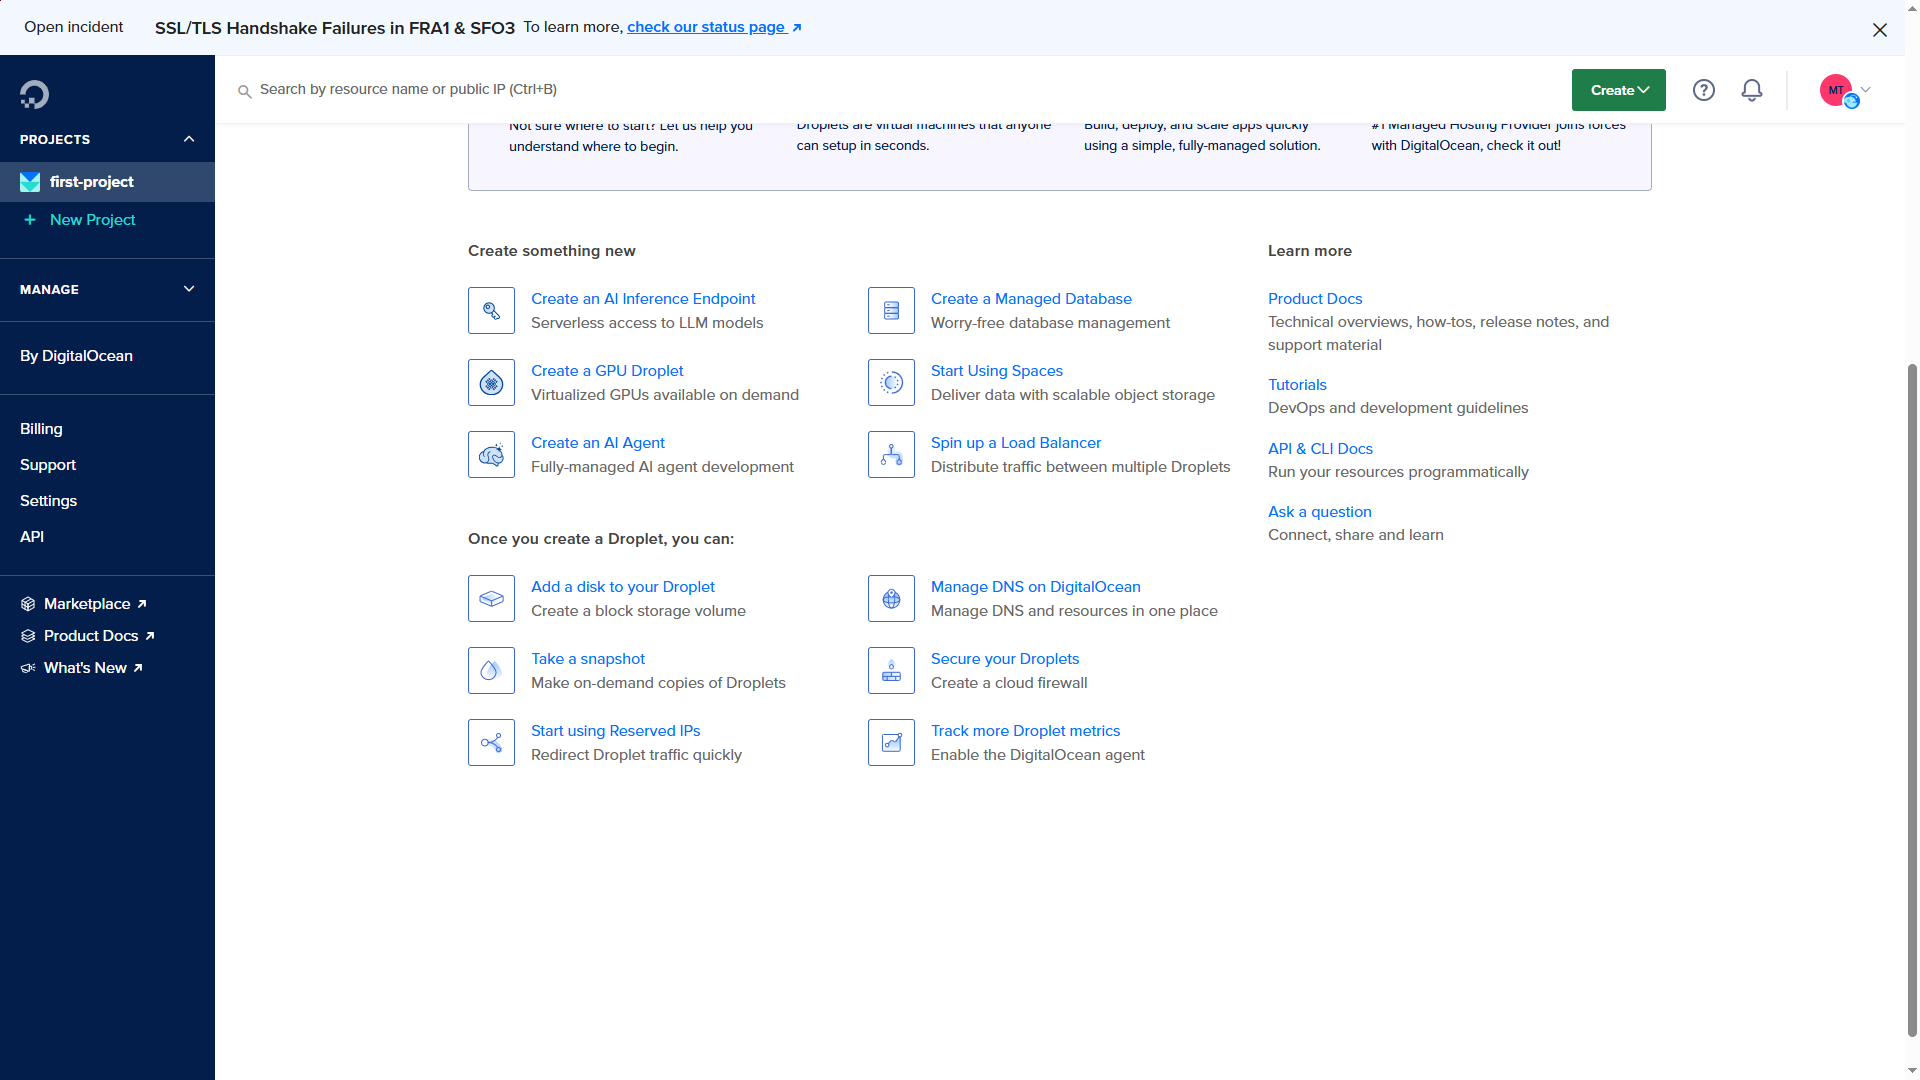The height and width of the screenshot is (1080, 1920).
Task: Select first-project in the sidebar
Action: tap(107, 182)
